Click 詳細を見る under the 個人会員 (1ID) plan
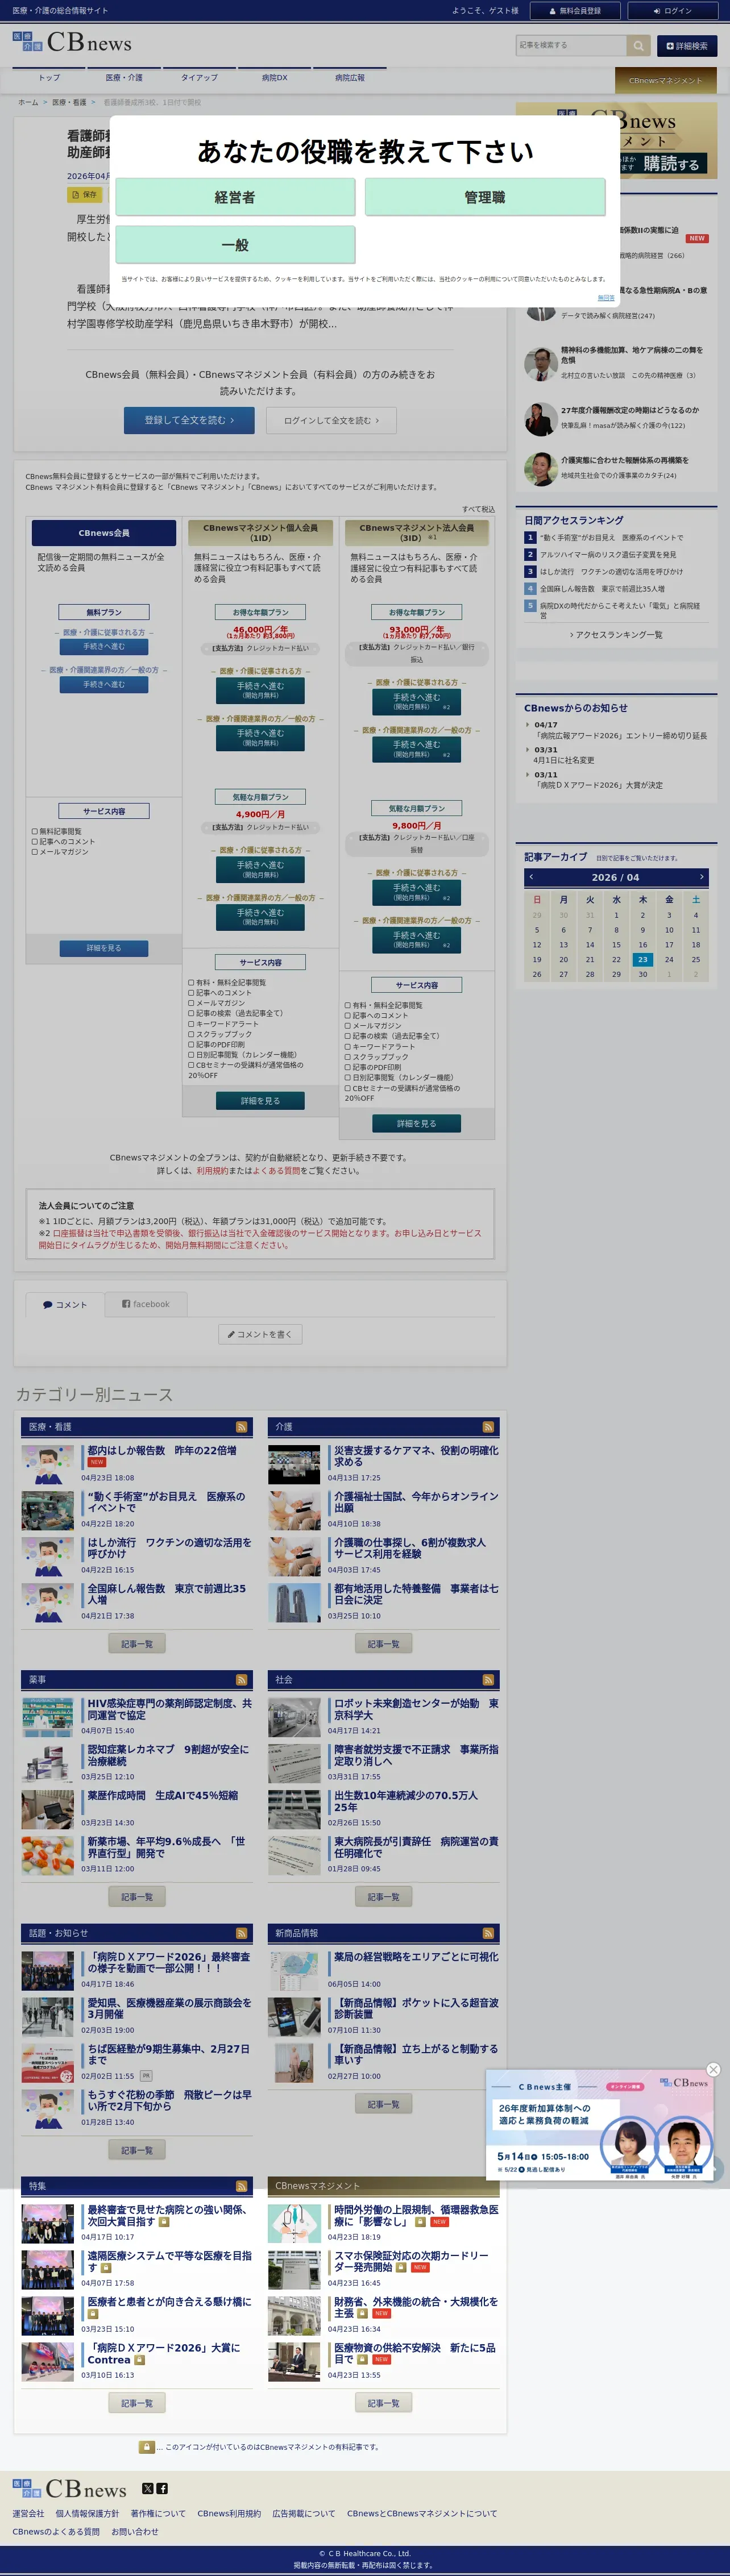 point(260,1101)
